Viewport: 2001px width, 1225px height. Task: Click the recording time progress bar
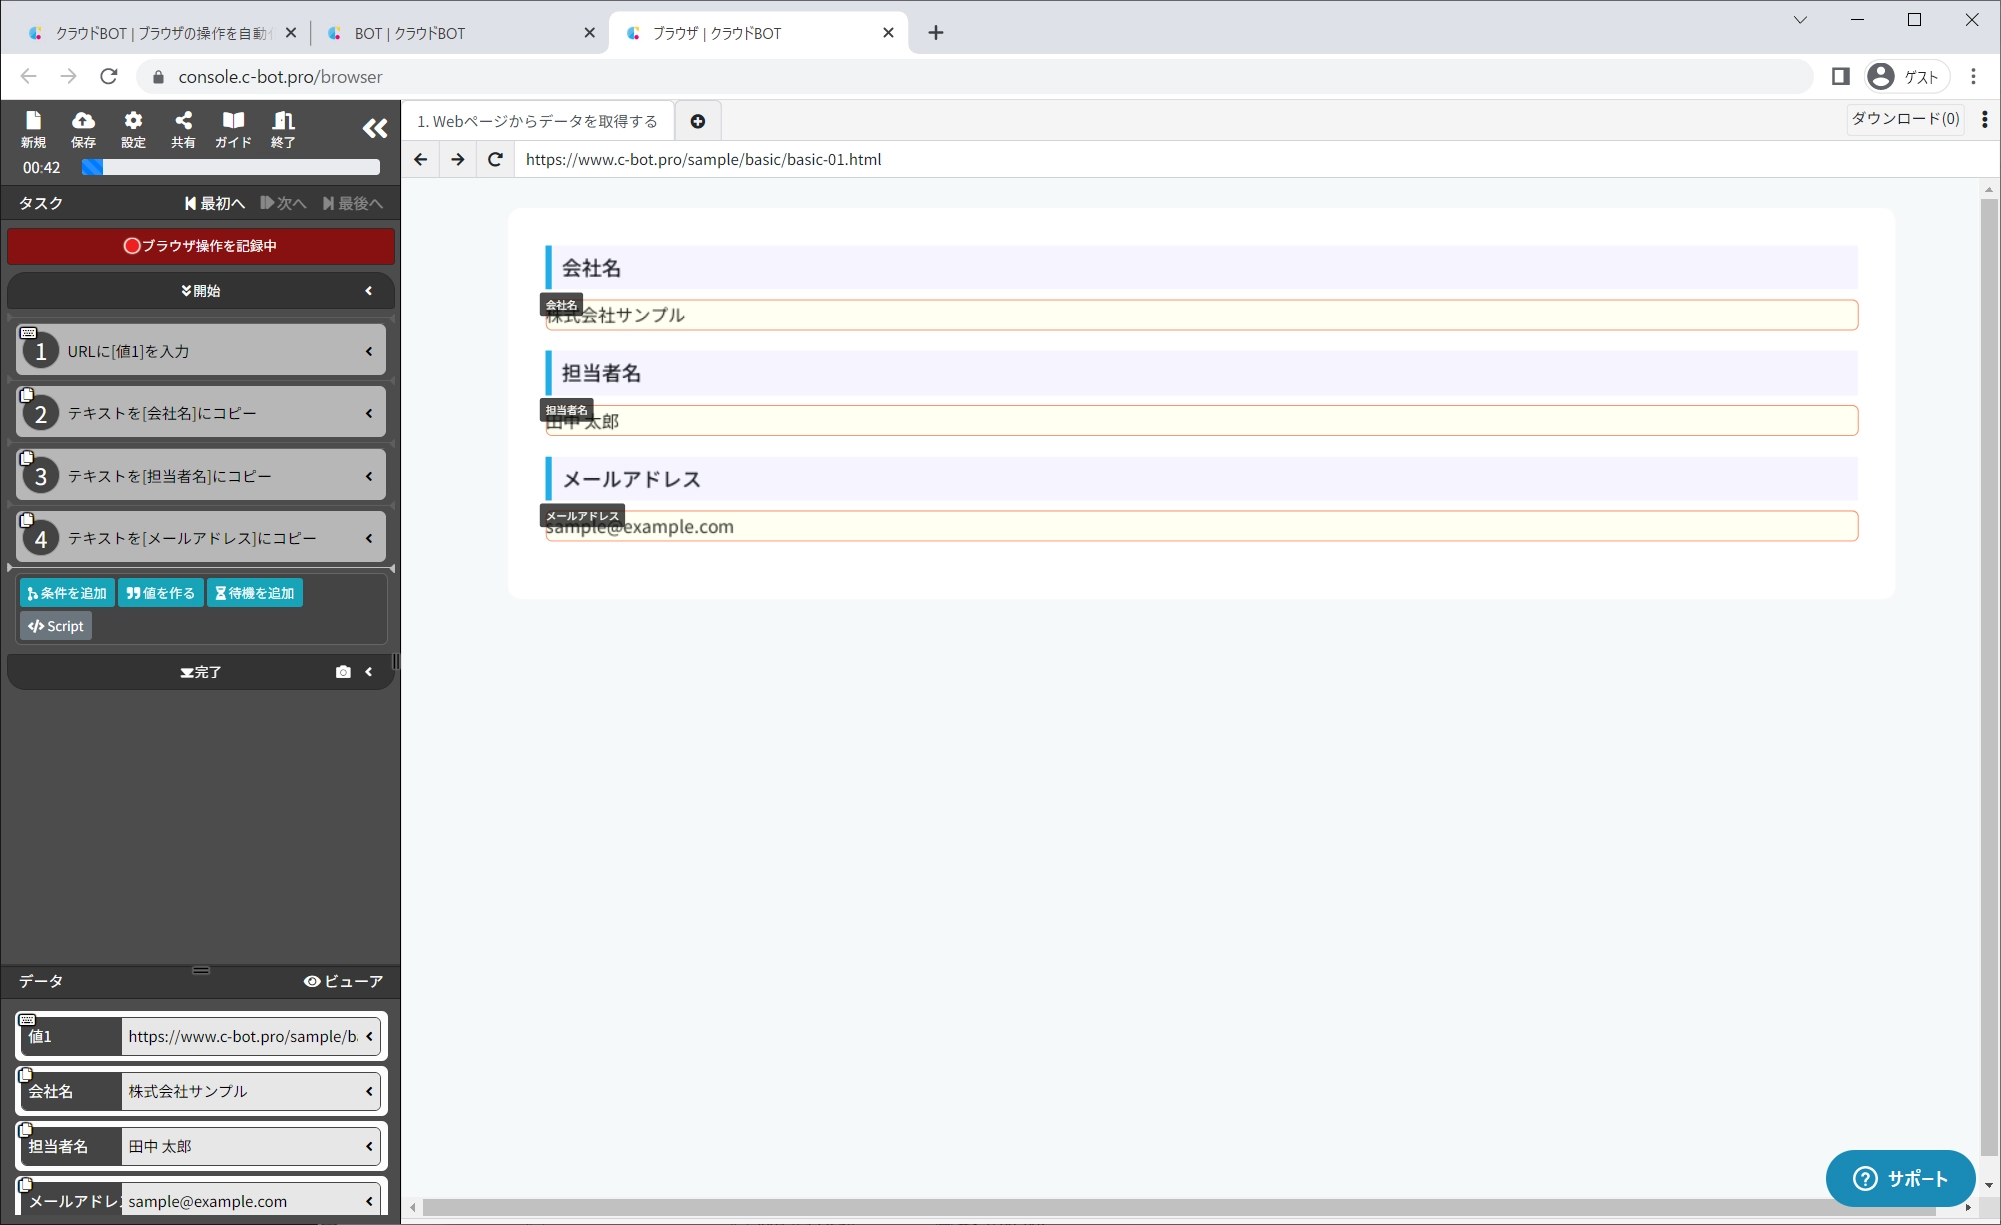tap(231, 168)
